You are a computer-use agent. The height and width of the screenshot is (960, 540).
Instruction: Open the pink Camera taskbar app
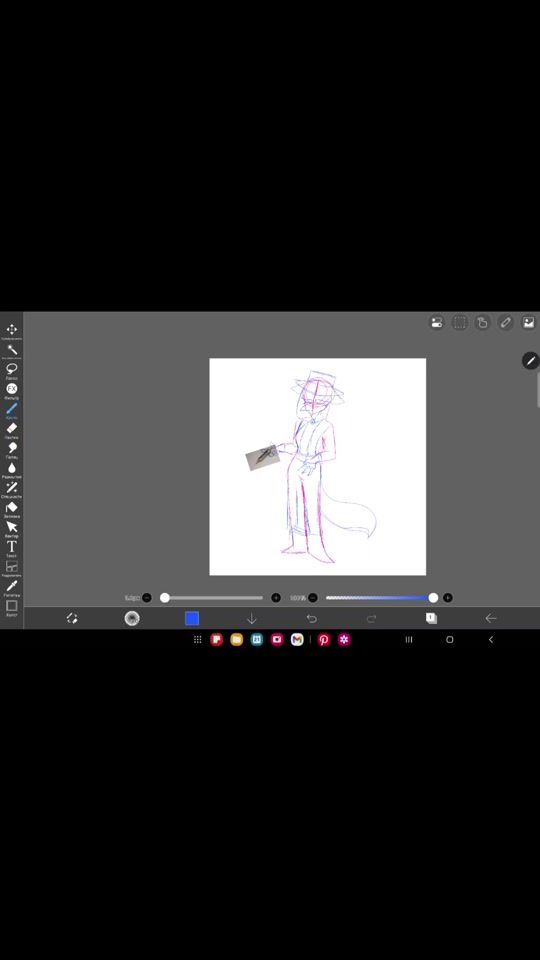(277, 639)
